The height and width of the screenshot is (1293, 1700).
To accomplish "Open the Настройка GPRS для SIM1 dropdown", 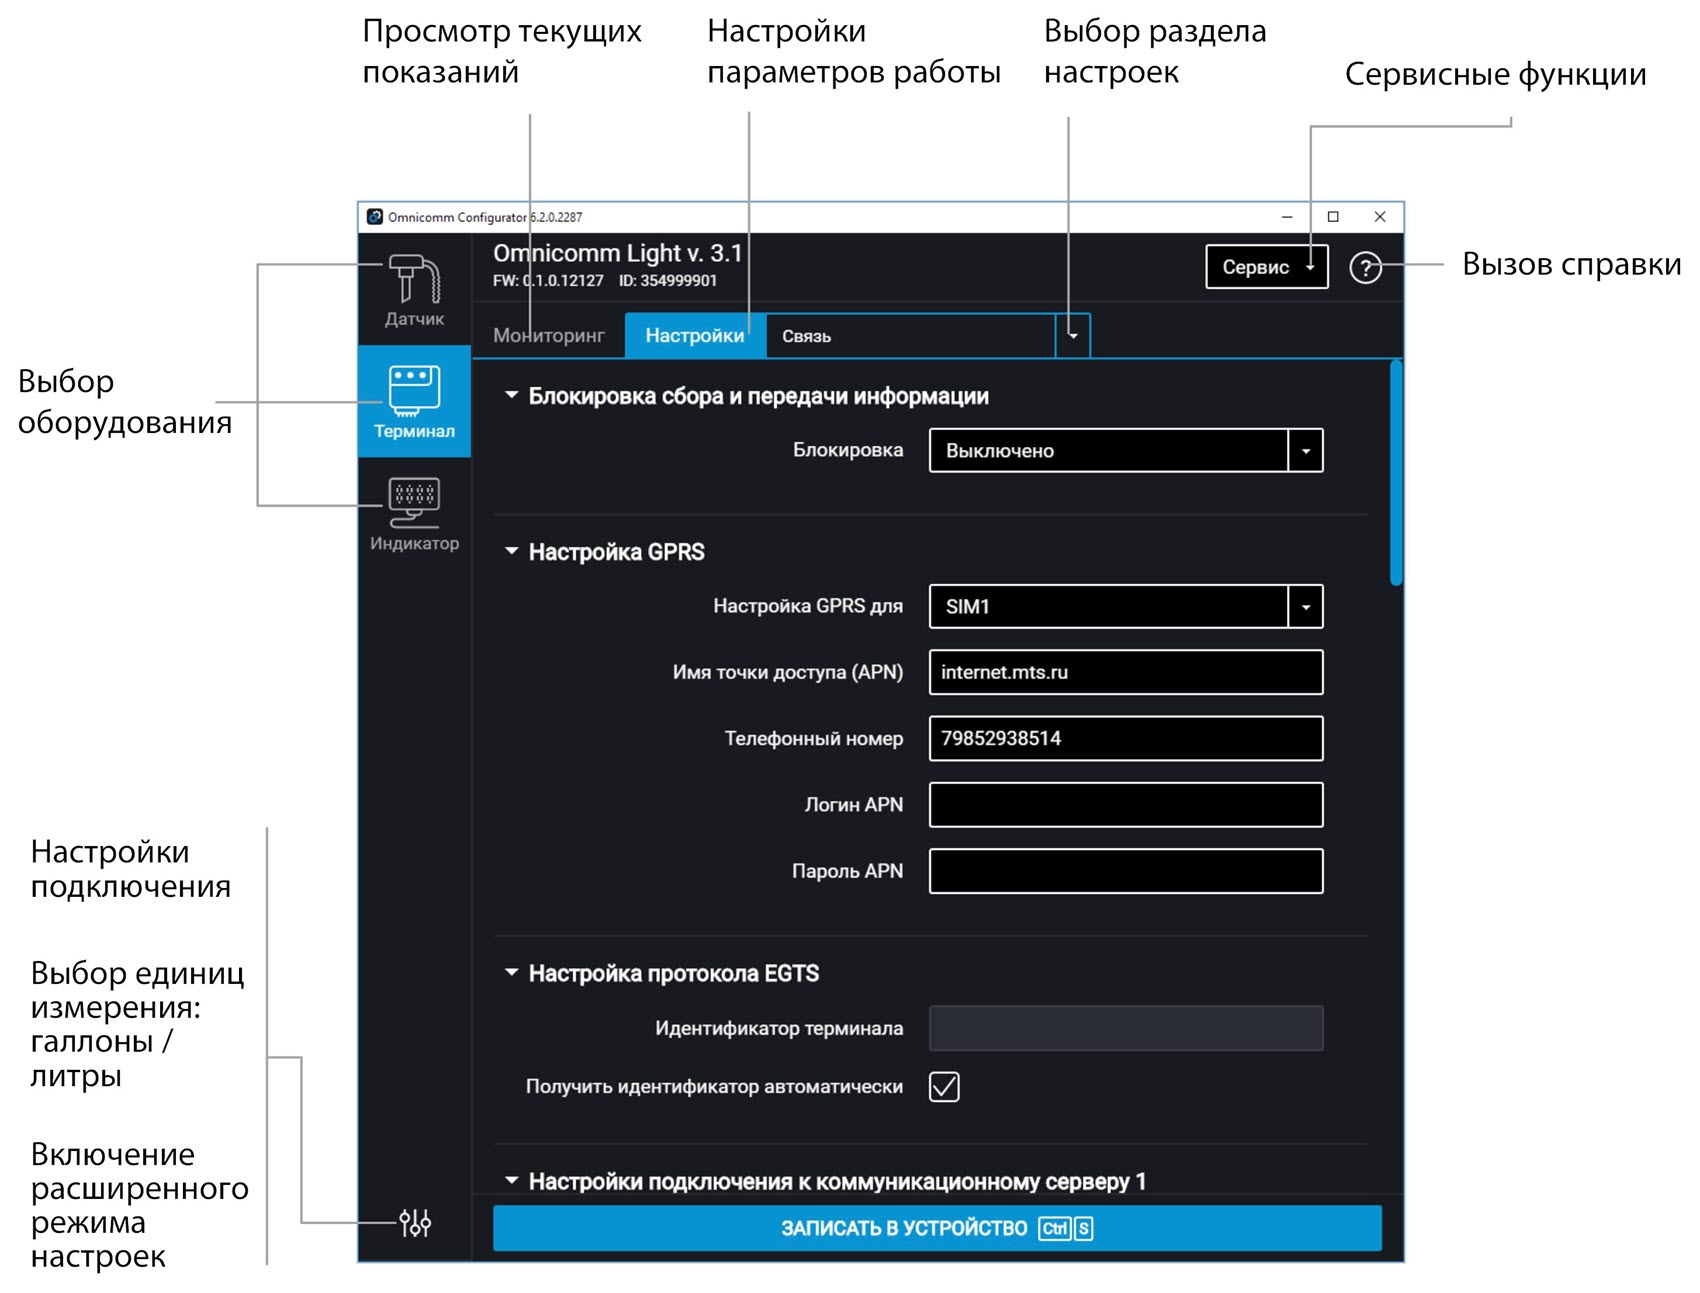I will click(x=1126, y=606).
